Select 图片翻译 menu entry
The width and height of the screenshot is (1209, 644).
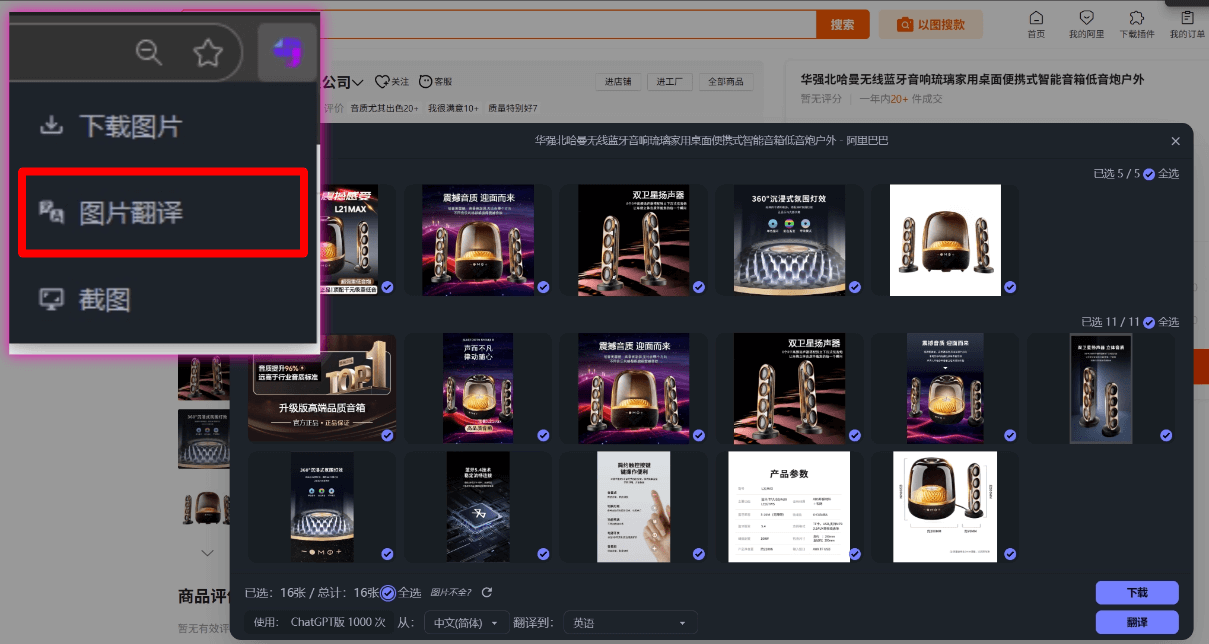tap(163, 212)
